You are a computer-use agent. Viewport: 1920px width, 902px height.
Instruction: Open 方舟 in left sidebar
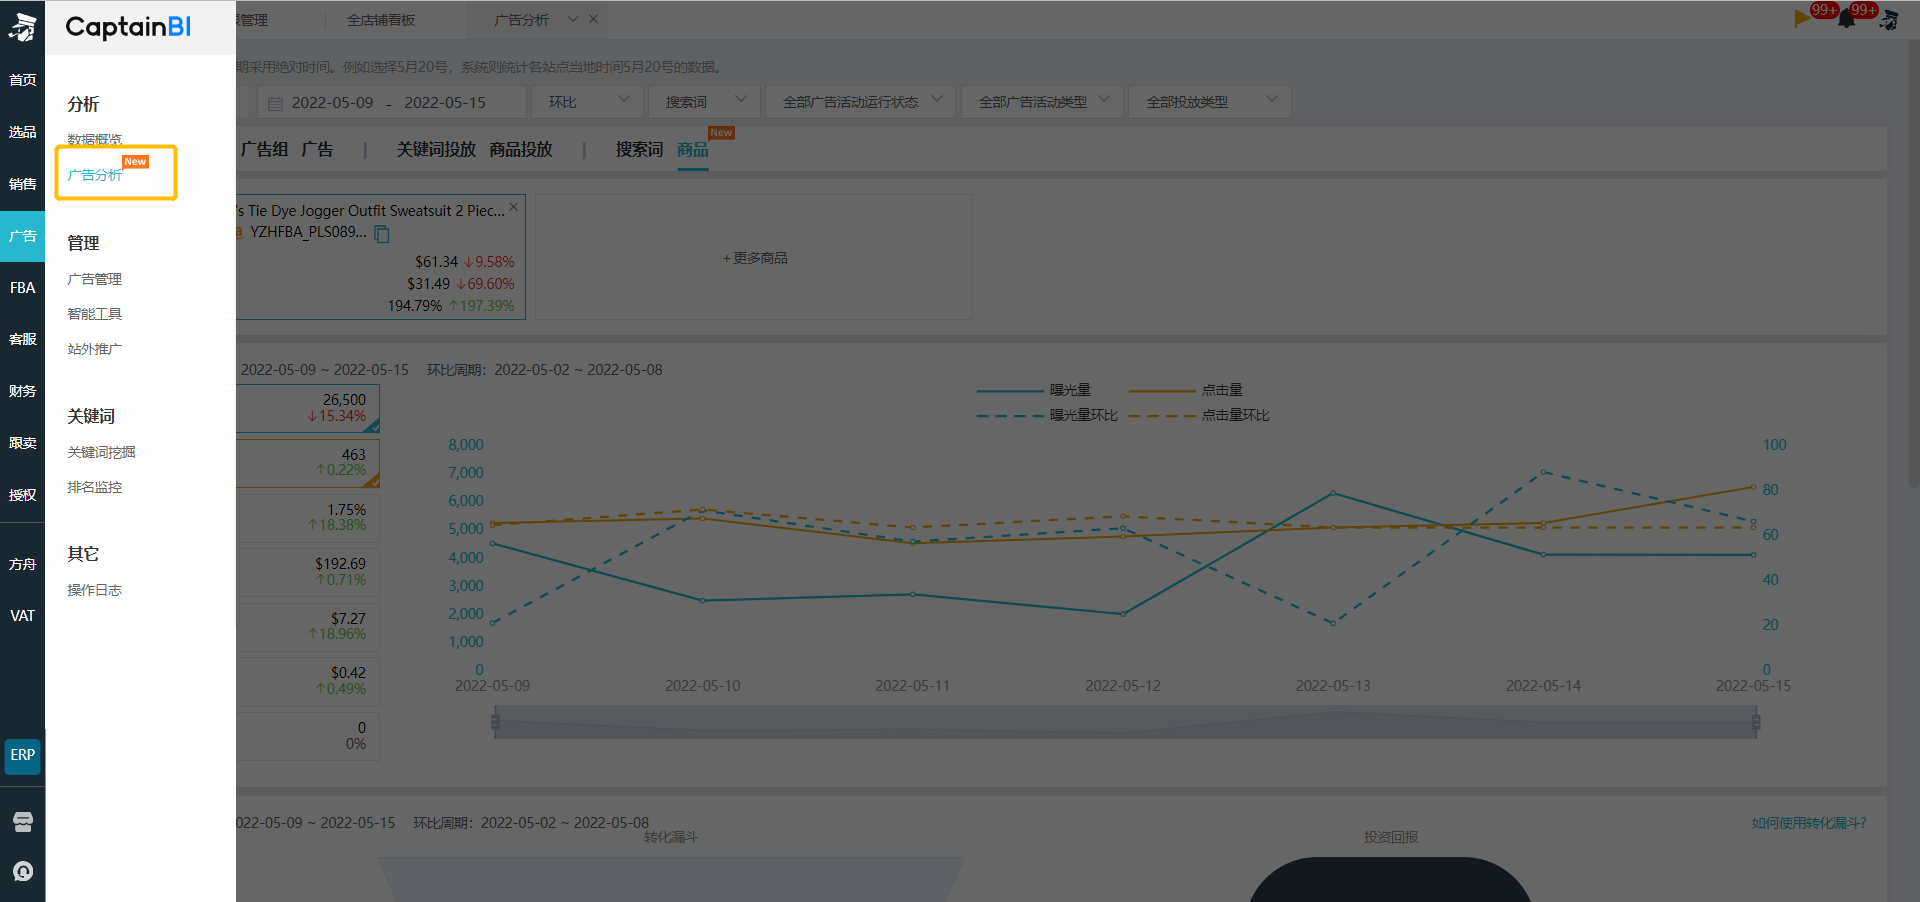click(23, 564)
